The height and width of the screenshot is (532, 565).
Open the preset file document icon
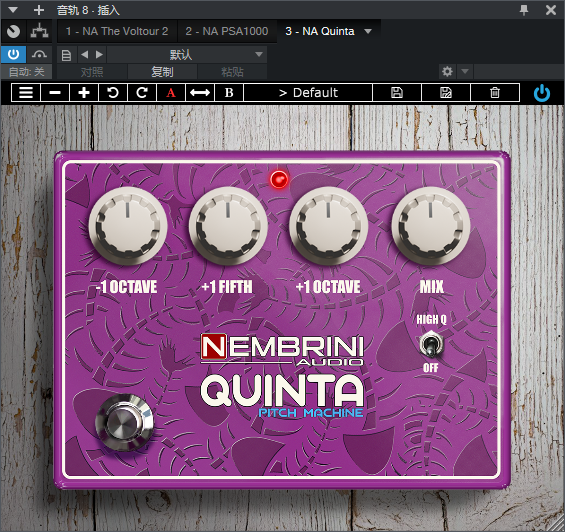pos(66,55)
